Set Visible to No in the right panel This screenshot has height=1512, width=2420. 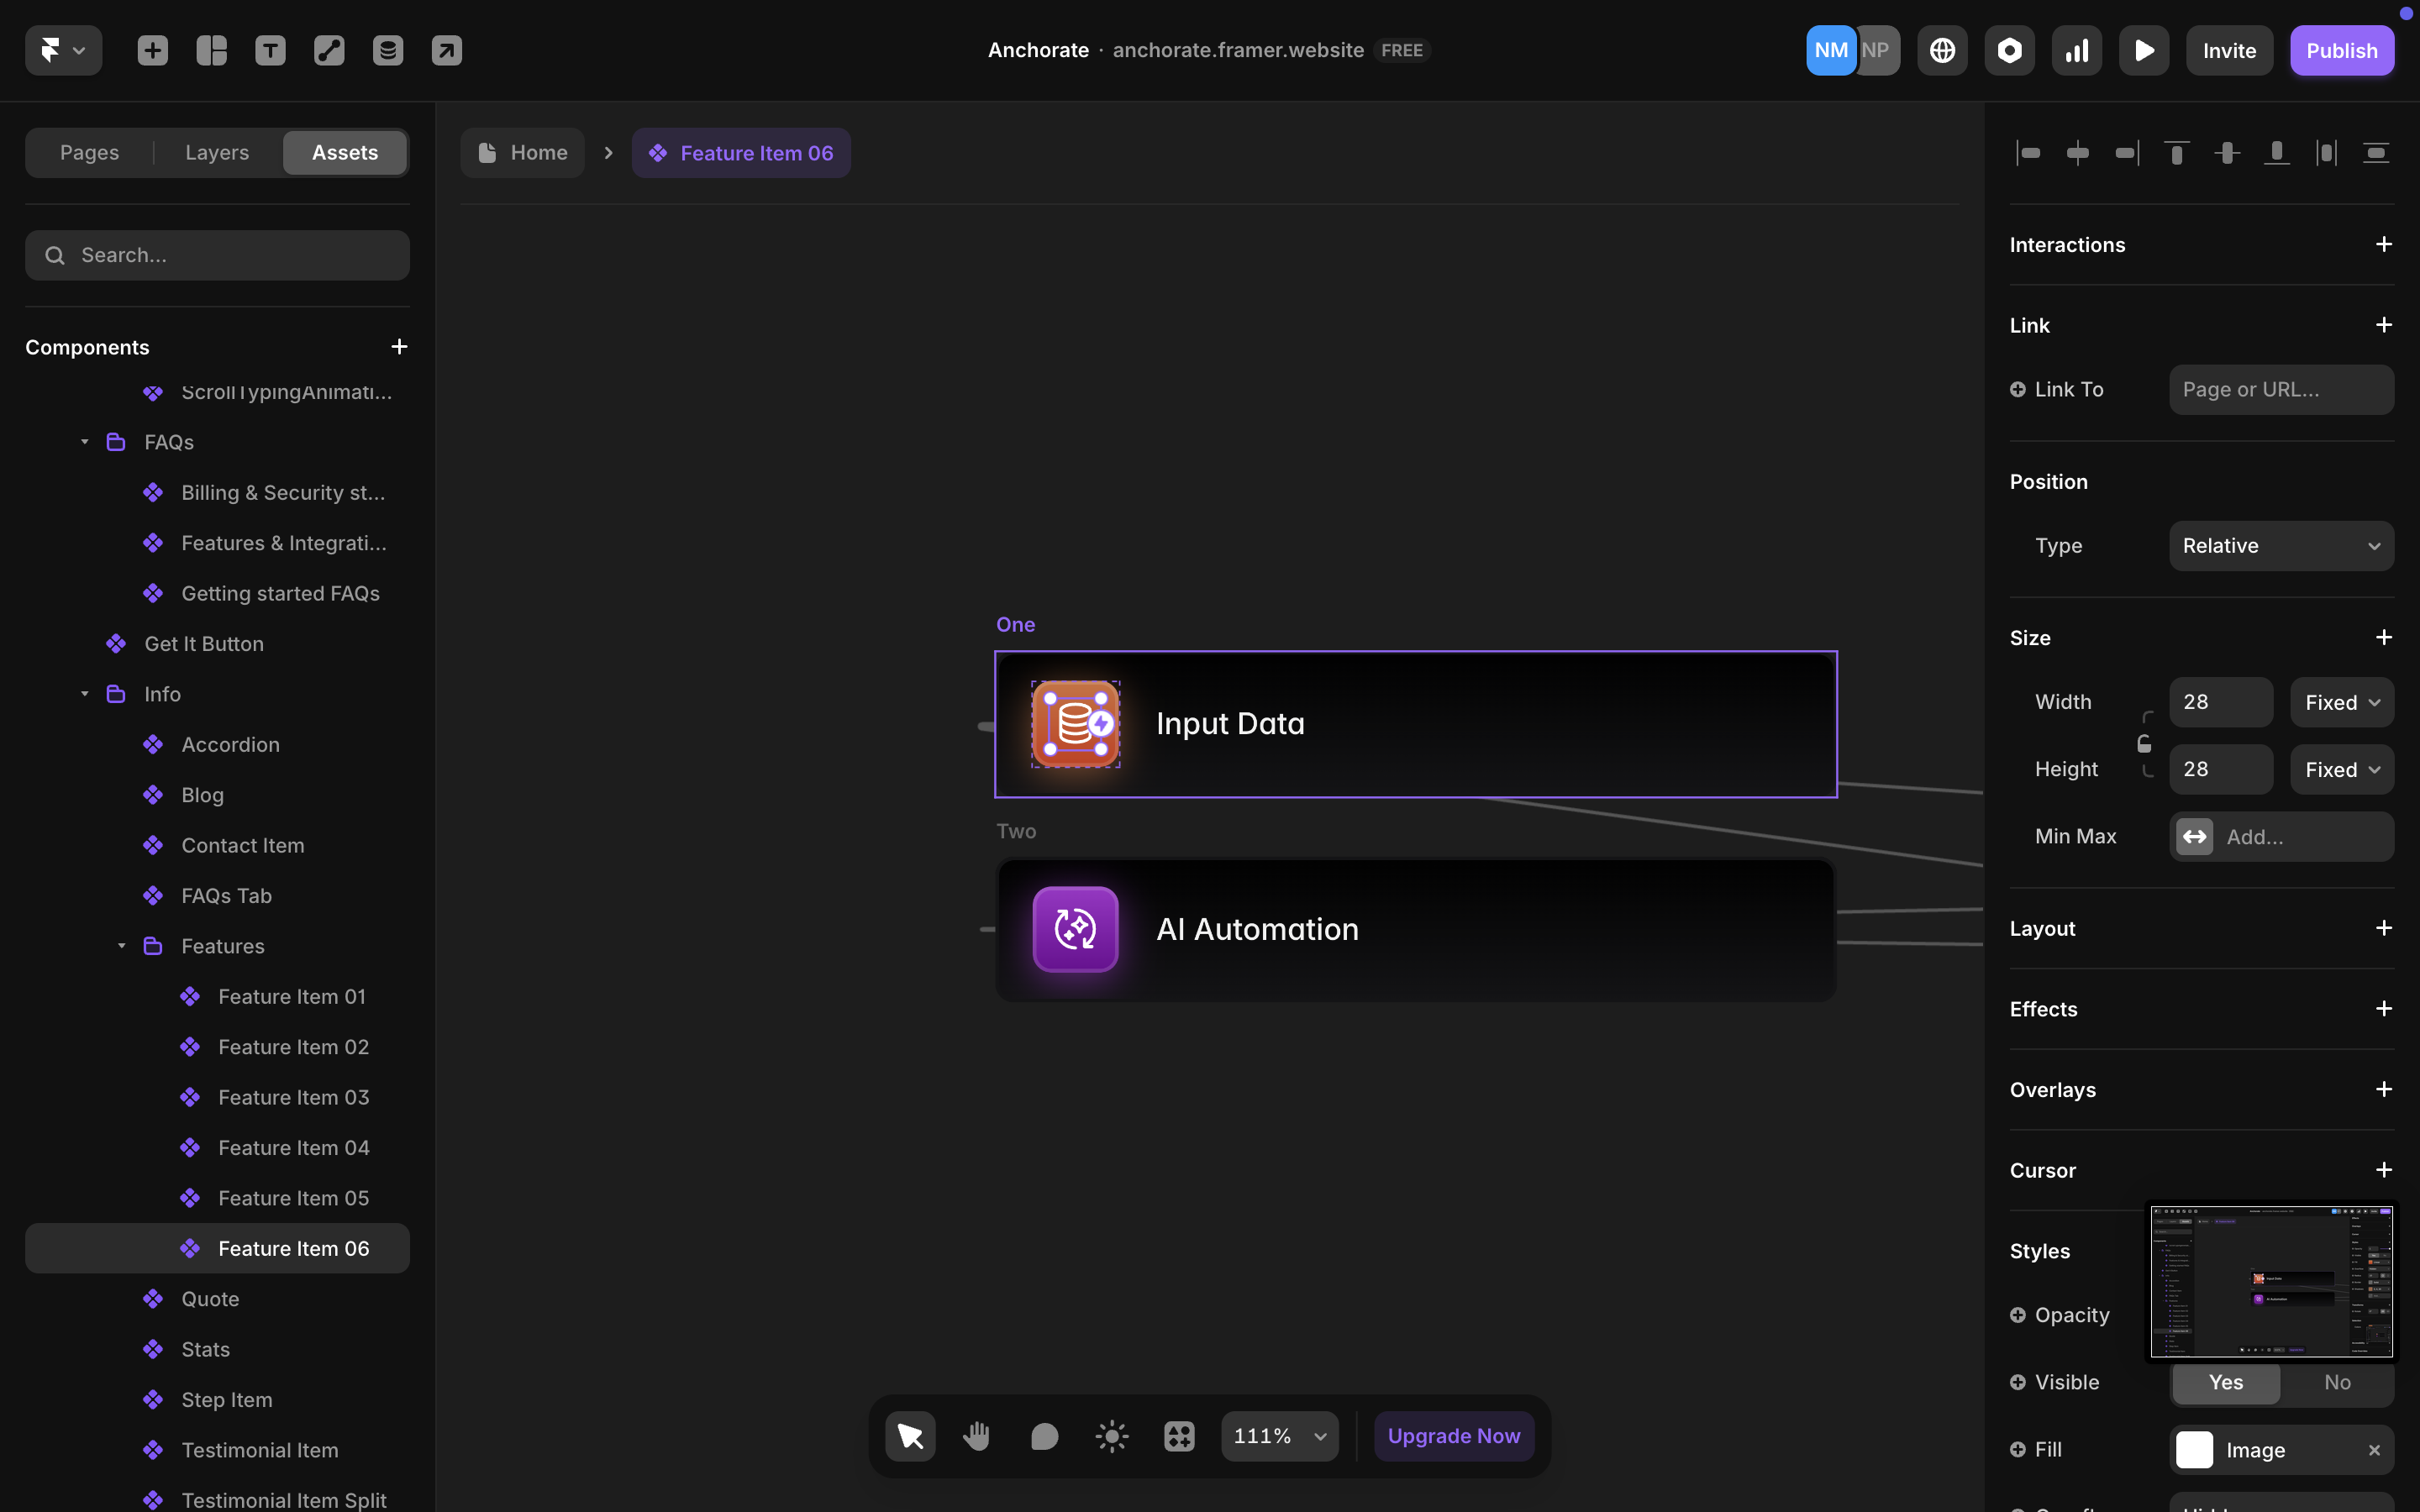2336,1382
